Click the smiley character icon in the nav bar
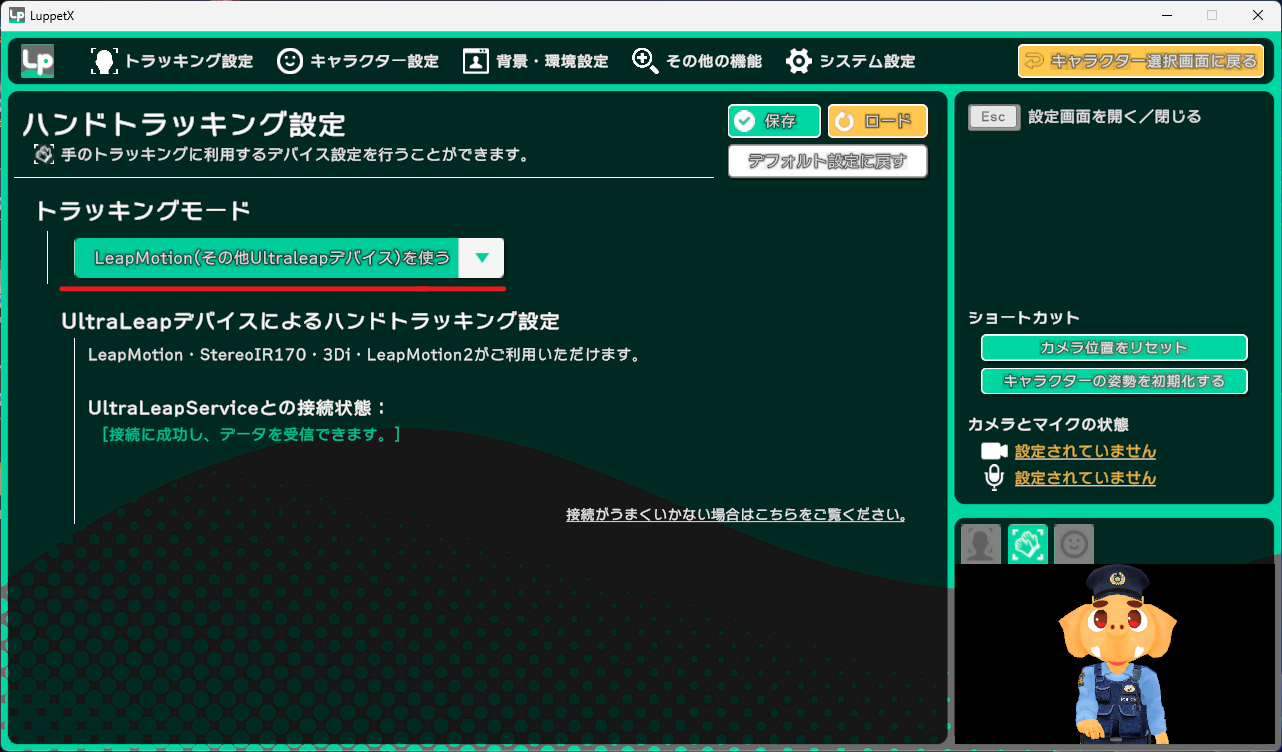The height and width of the screenshot is (752, 1282). tap(290, 61)
